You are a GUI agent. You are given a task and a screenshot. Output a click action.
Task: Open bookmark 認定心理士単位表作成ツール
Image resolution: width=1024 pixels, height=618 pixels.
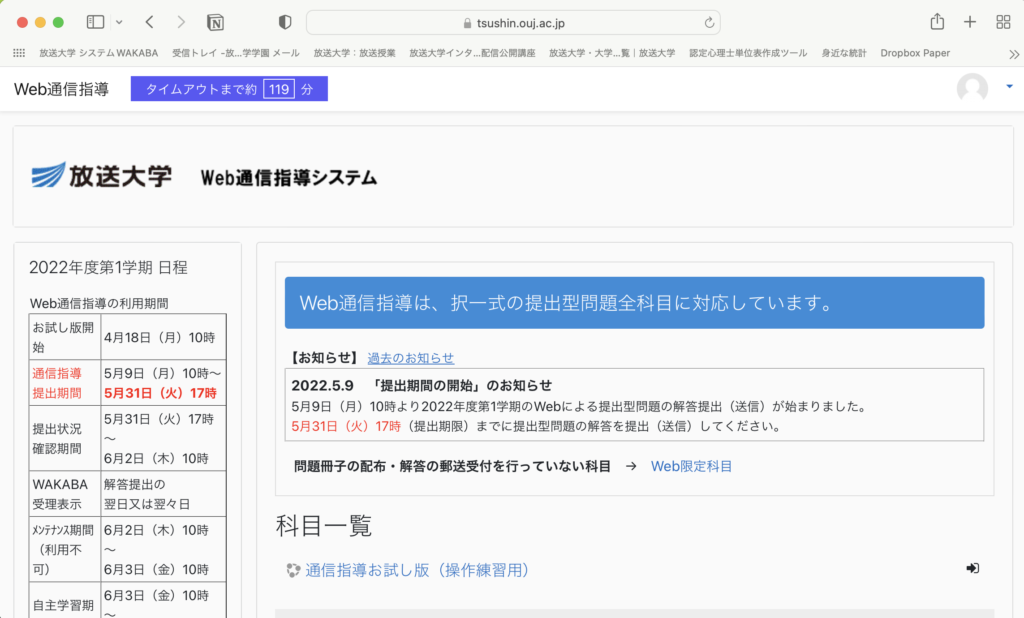pos(748,53)
